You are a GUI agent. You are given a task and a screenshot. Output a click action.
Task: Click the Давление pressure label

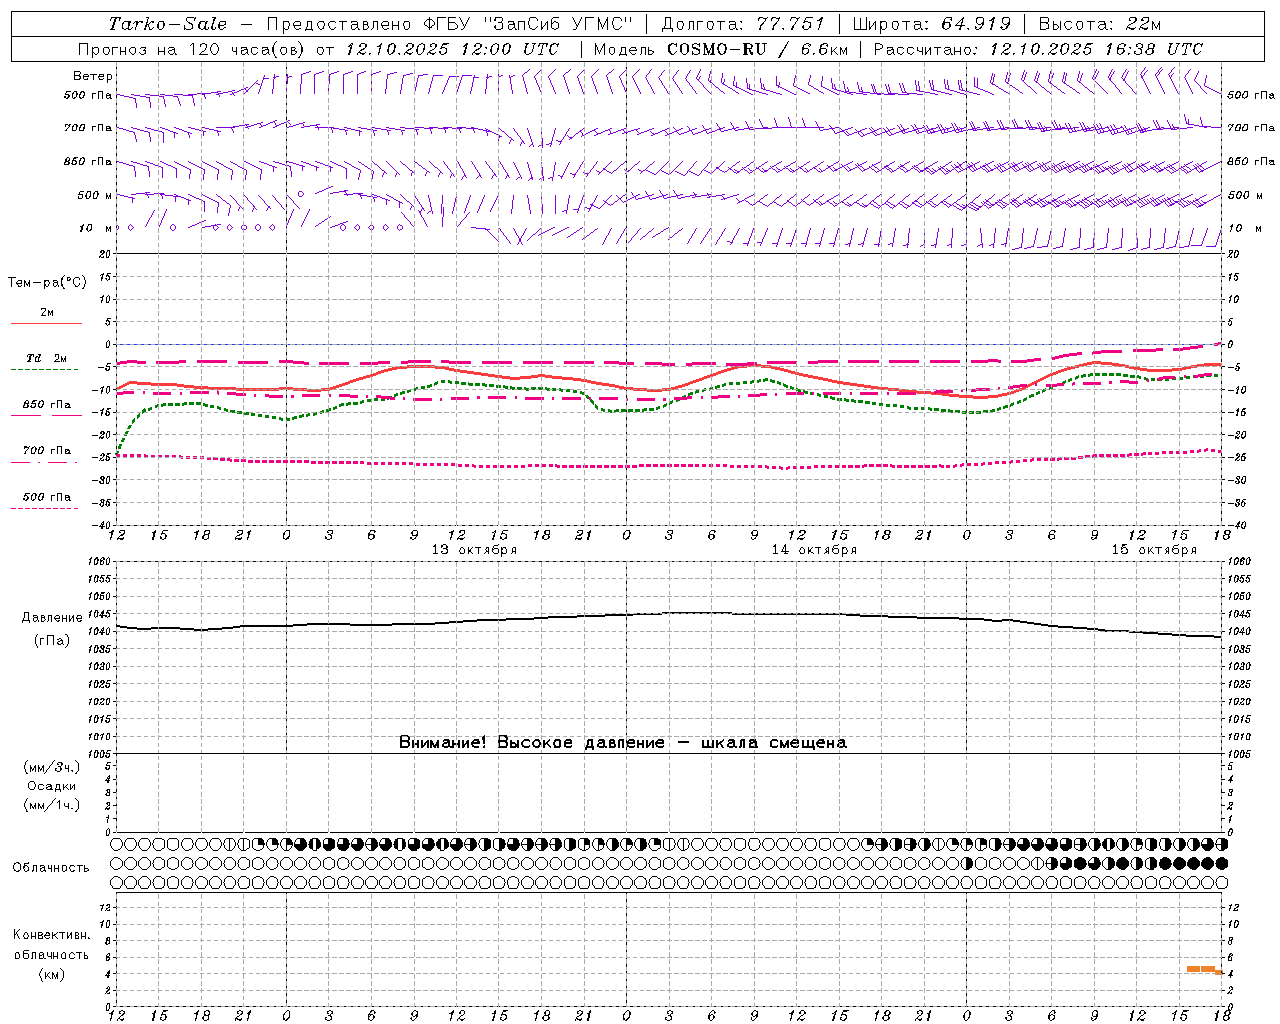[x=52, y=618]
